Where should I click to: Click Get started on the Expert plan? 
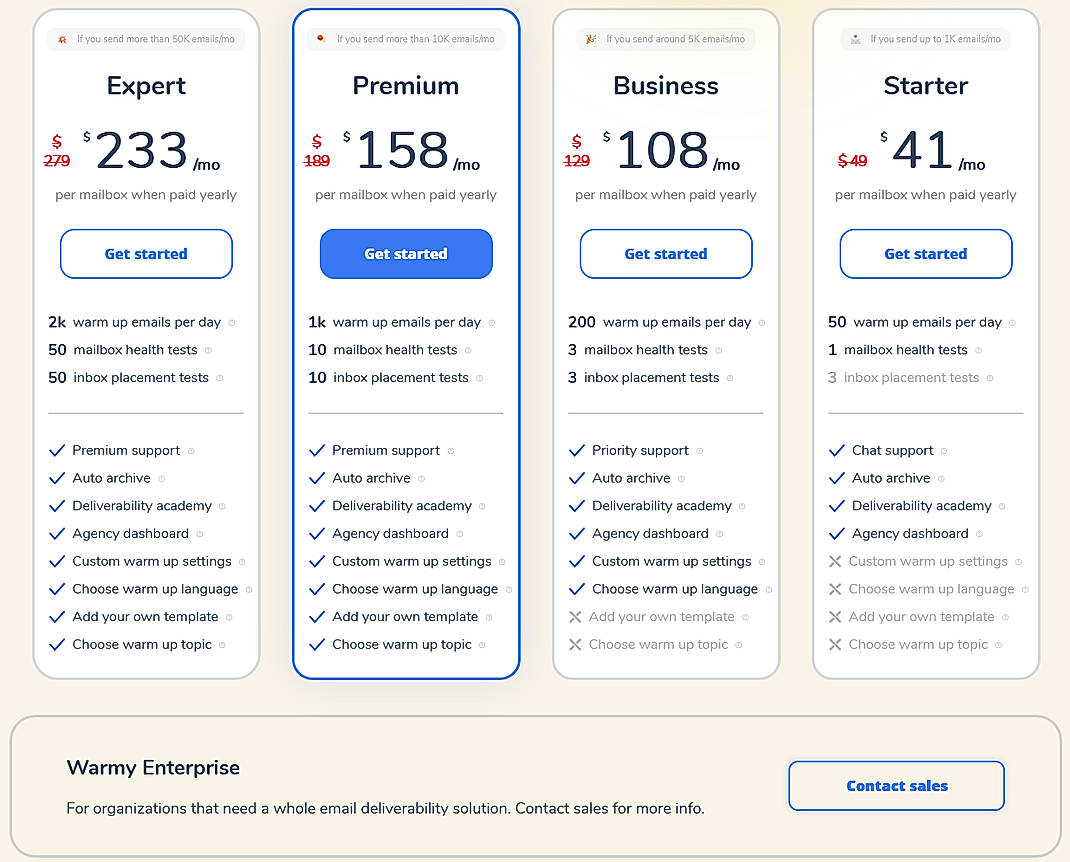pos(146,254)
